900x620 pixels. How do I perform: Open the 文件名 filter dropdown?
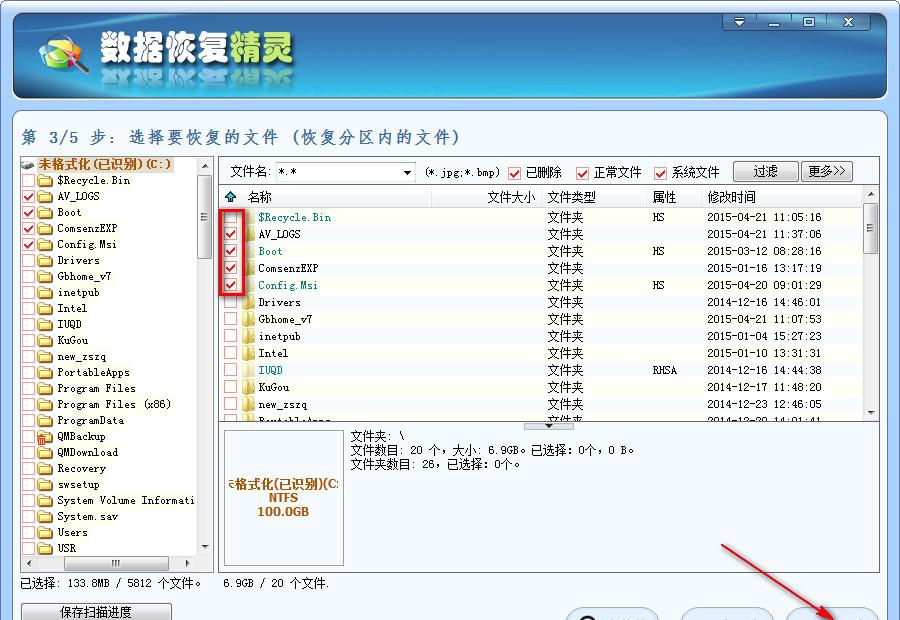(x=407, y=173)
